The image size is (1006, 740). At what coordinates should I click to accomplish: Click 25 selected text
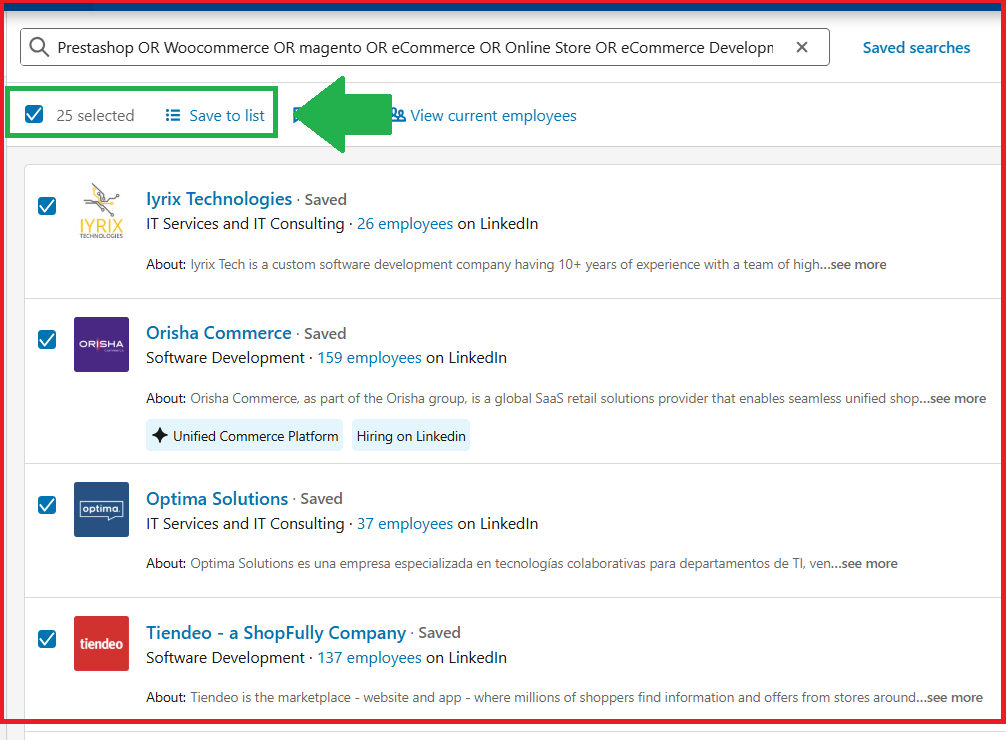click(x=95, y=116)
